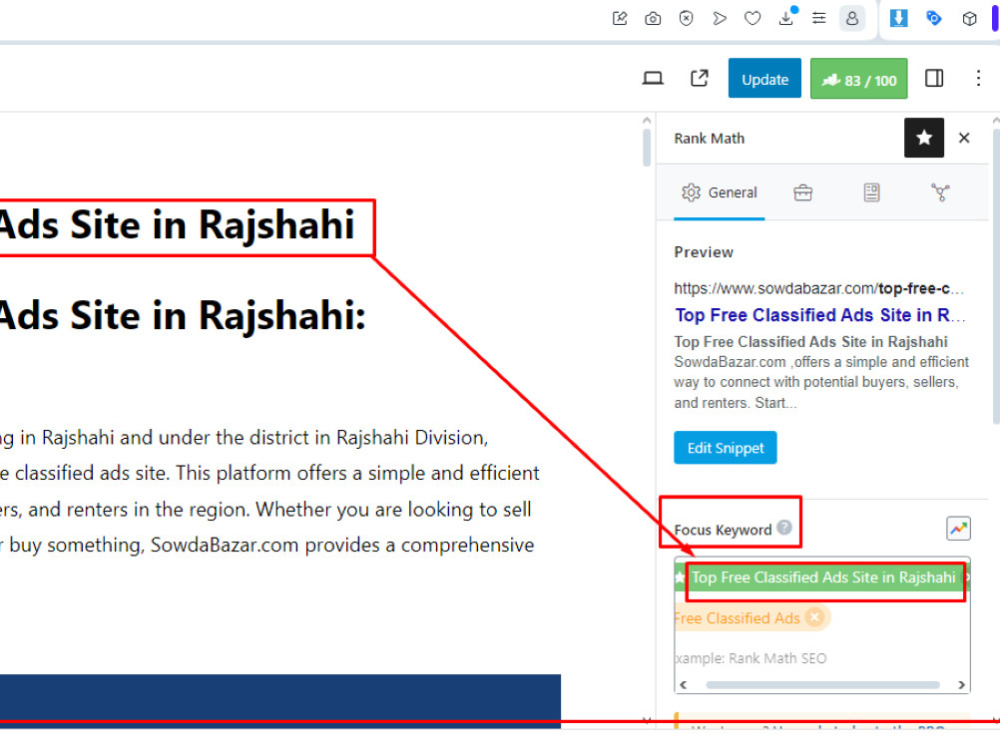
Task: Click the blue download extension icon
Action: [x=899, y=18]
